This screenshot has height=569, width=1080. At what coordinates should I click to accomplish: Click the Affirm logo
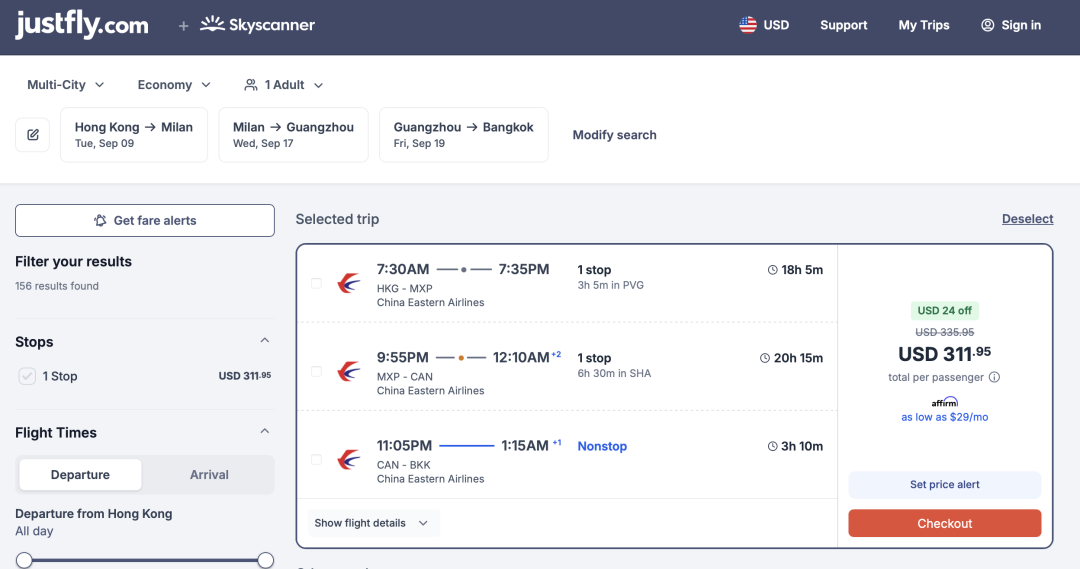tap(944, 402)
